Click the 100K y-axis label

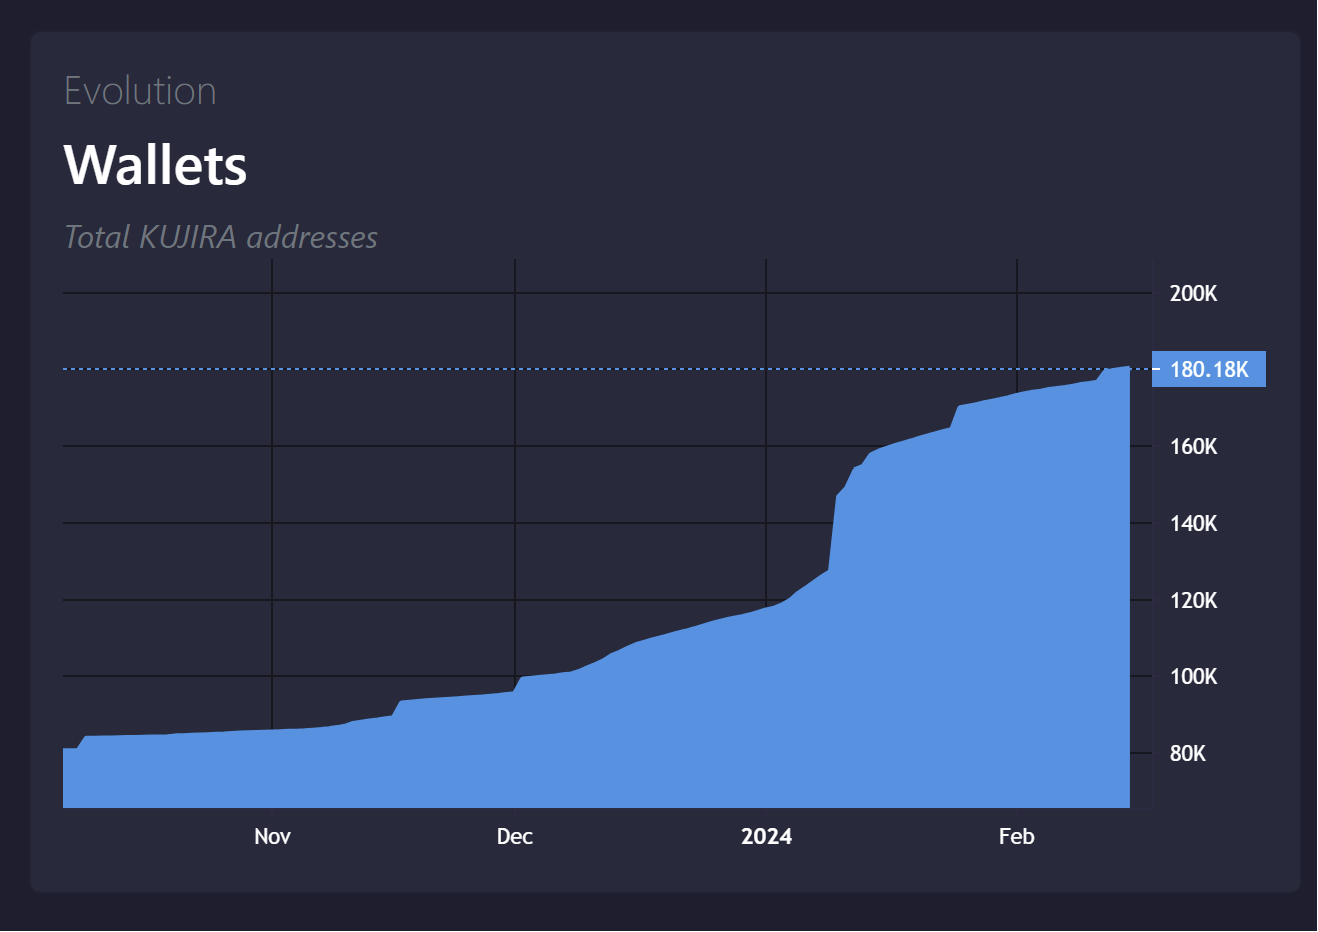coord(1193,676)
